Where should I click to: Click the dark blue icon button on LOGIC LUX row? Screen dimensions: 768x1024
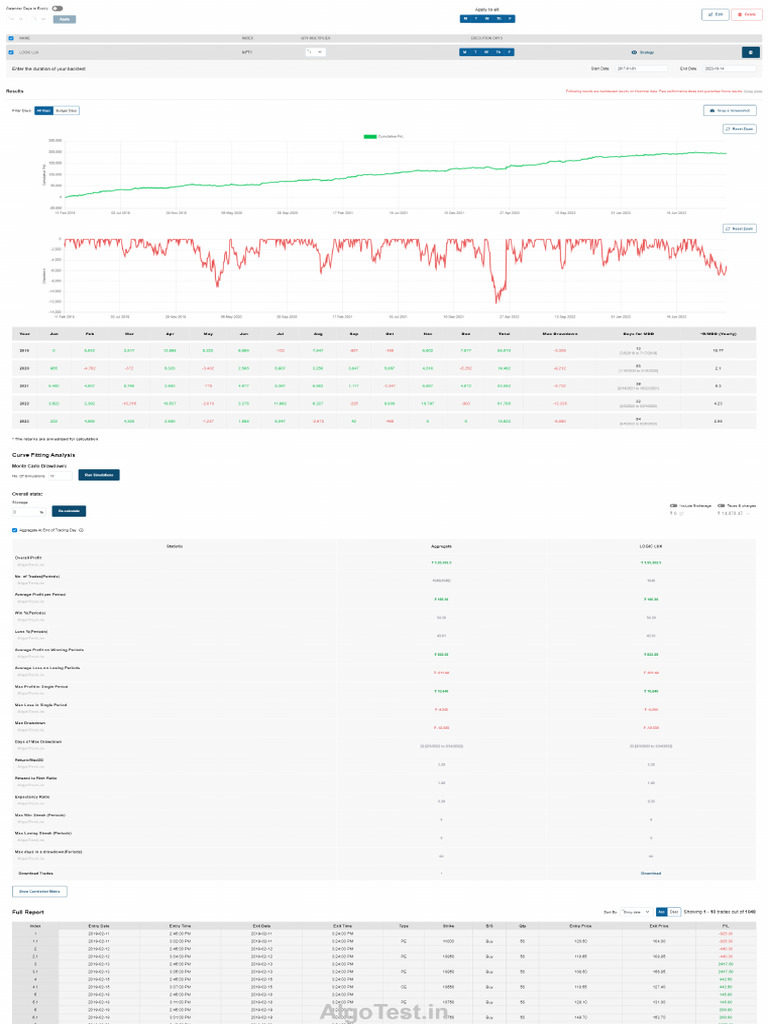pyautogui.click(x=750, y=52)
